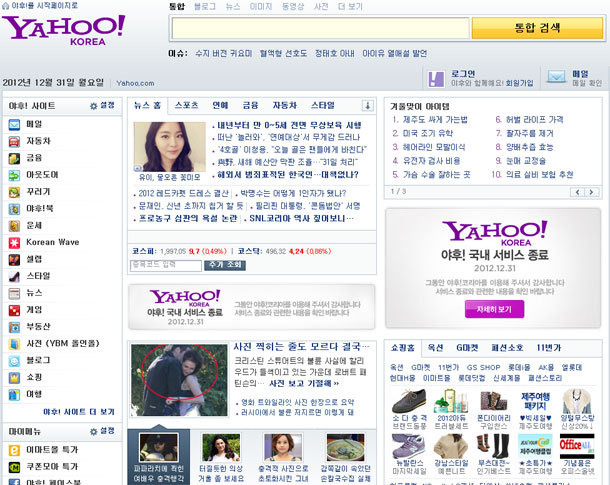Open the envelope mail icon in header
This screenshot has width=610, height=485.
coord(556,77)
